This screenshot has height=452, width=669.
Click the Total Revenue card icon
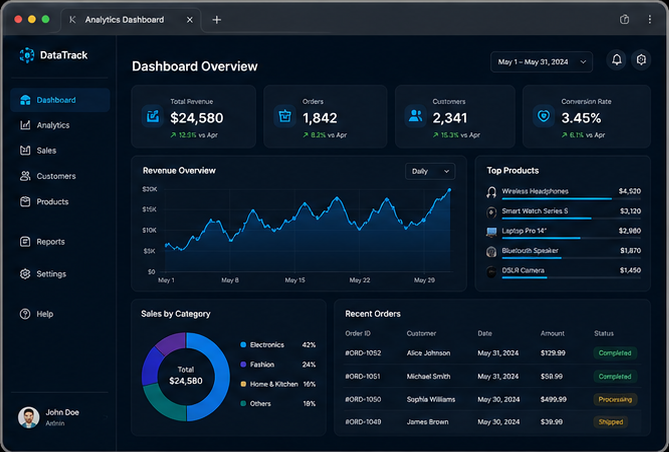(153, 116)
